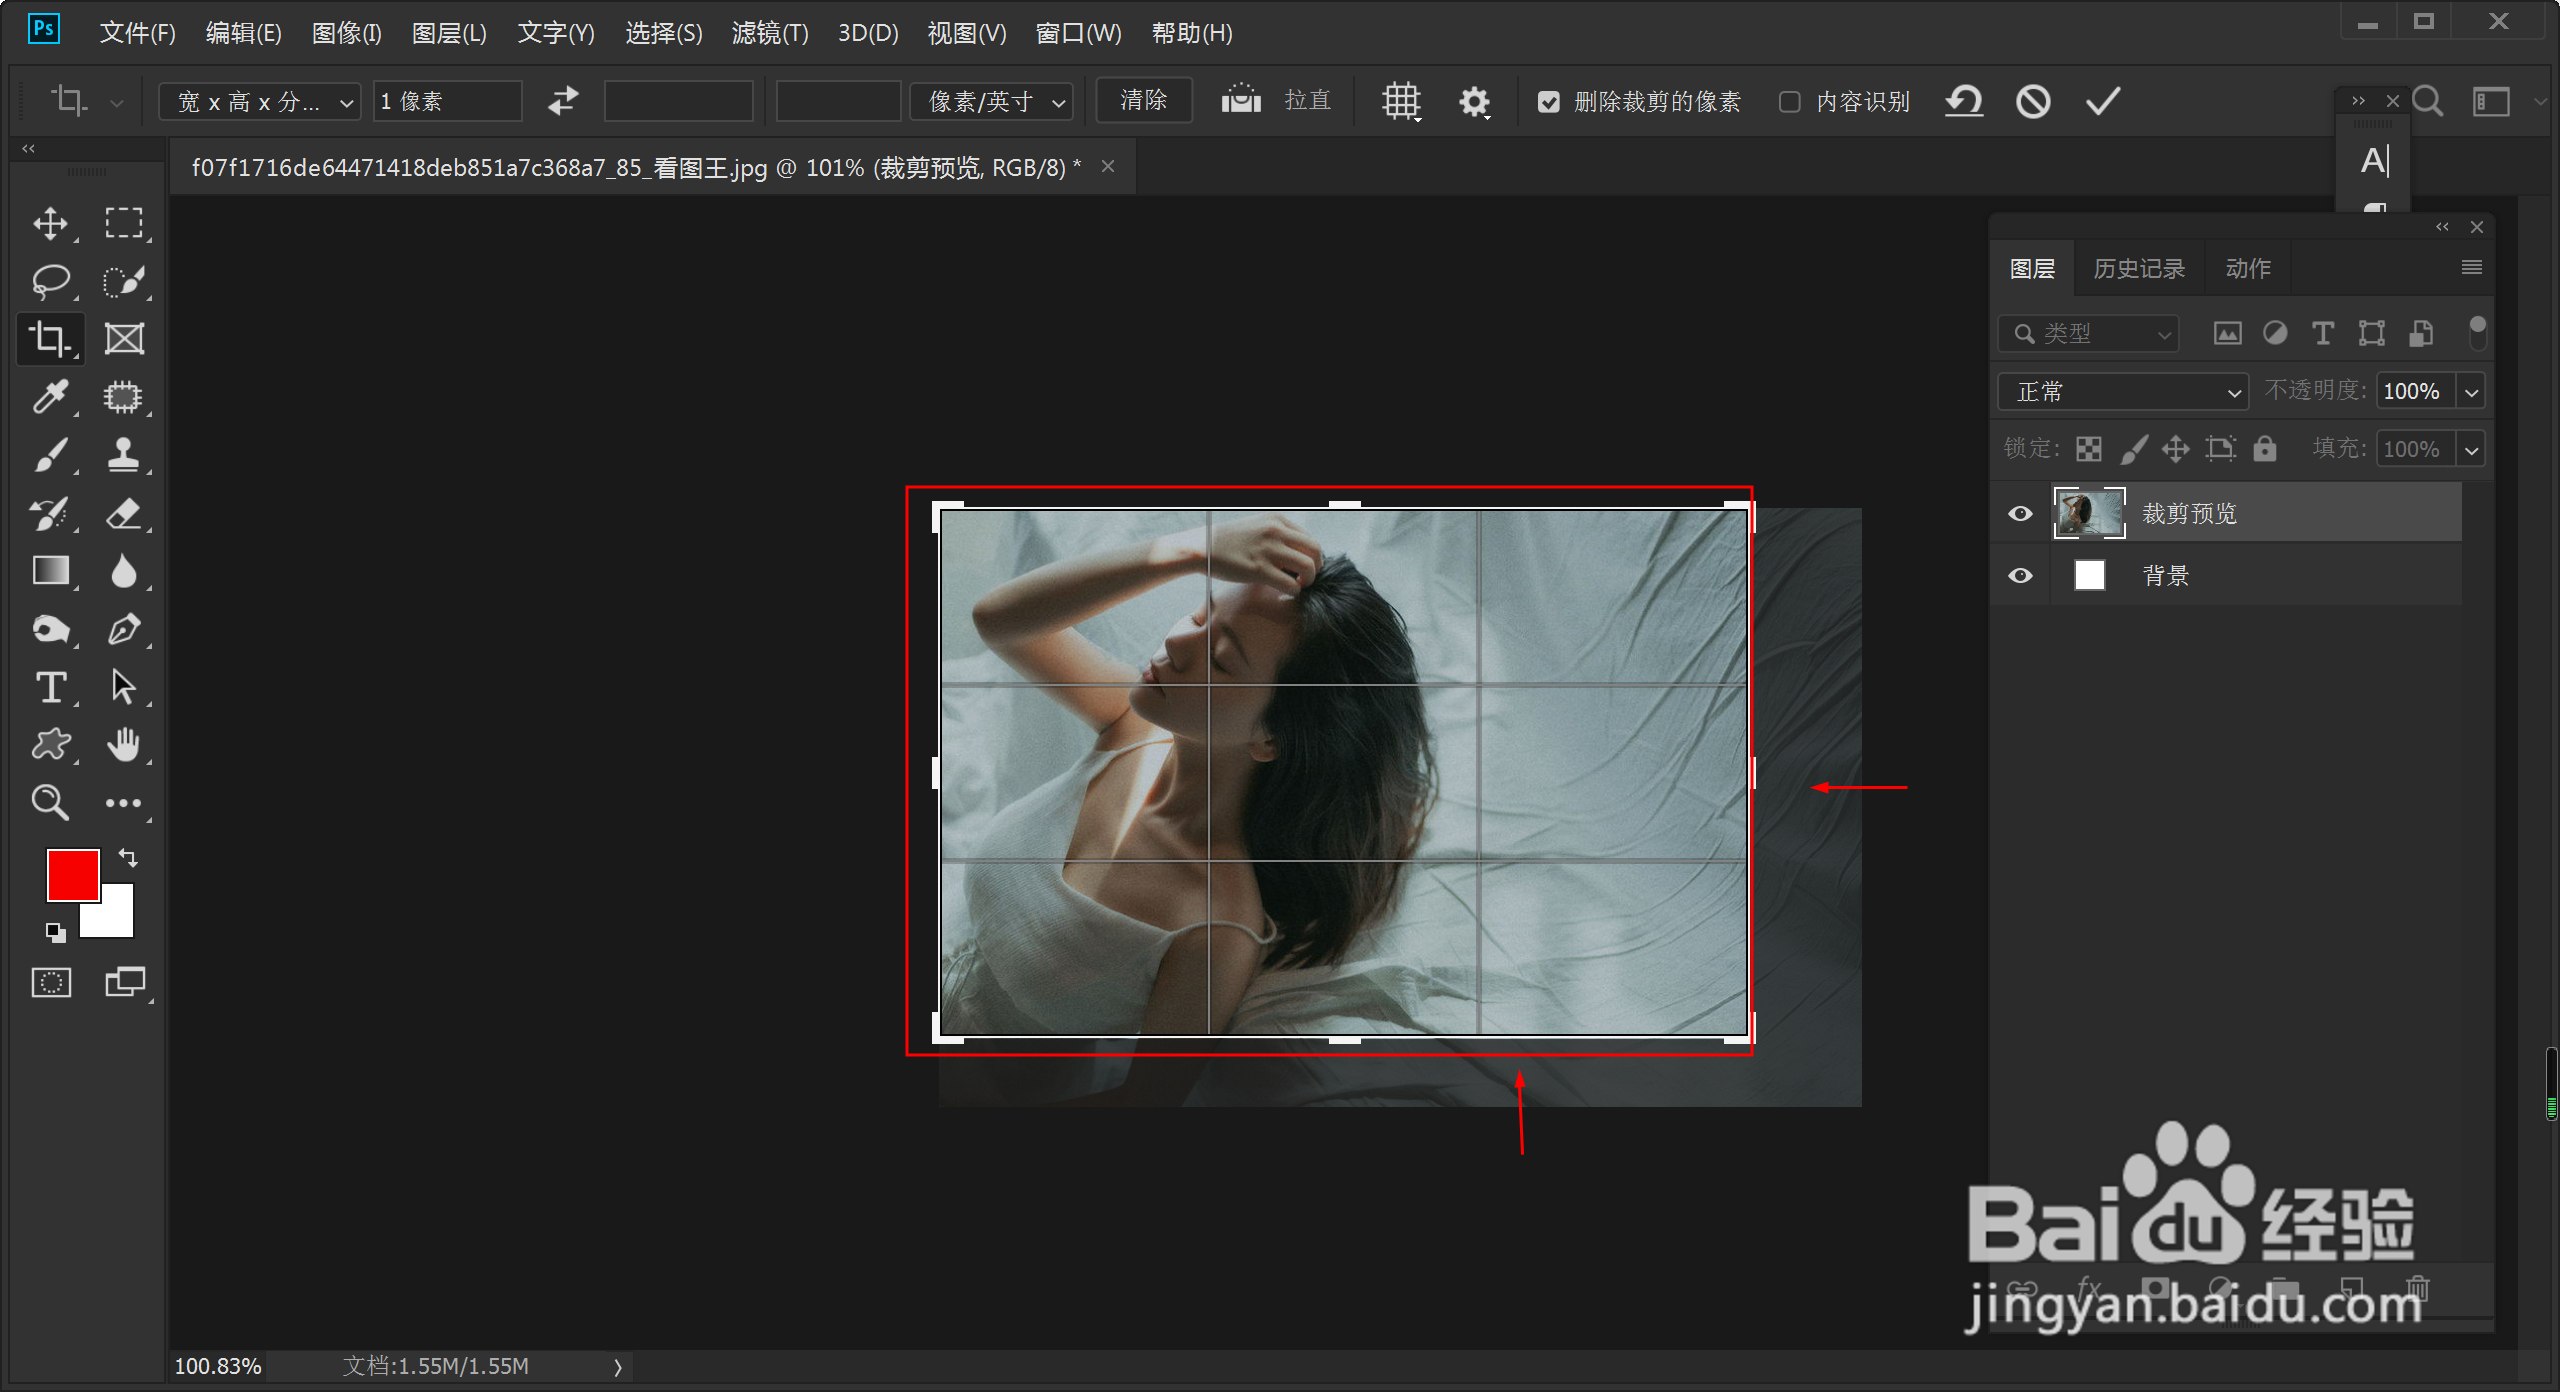Viewport: 2560px width, 1392px height.
Task: Select the Clone Stamp tool
Action: 124,455
